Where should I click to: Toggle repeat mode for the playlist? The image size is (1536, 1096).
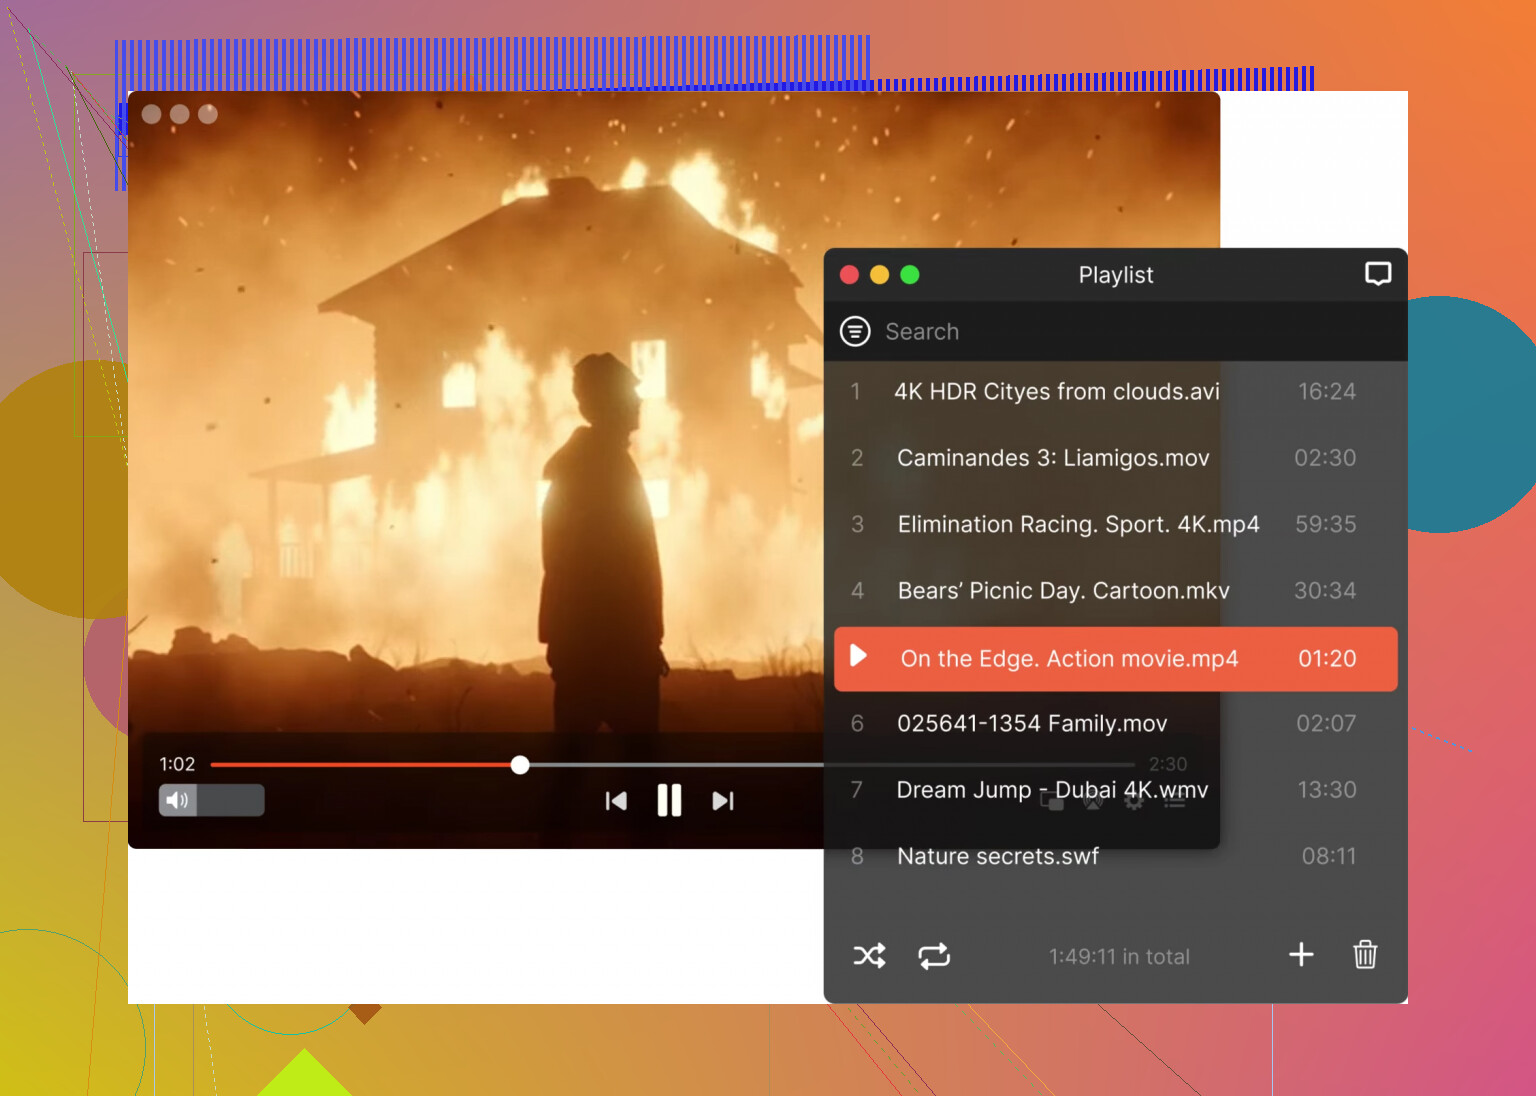pyautogui.click(x=934, y=956)
